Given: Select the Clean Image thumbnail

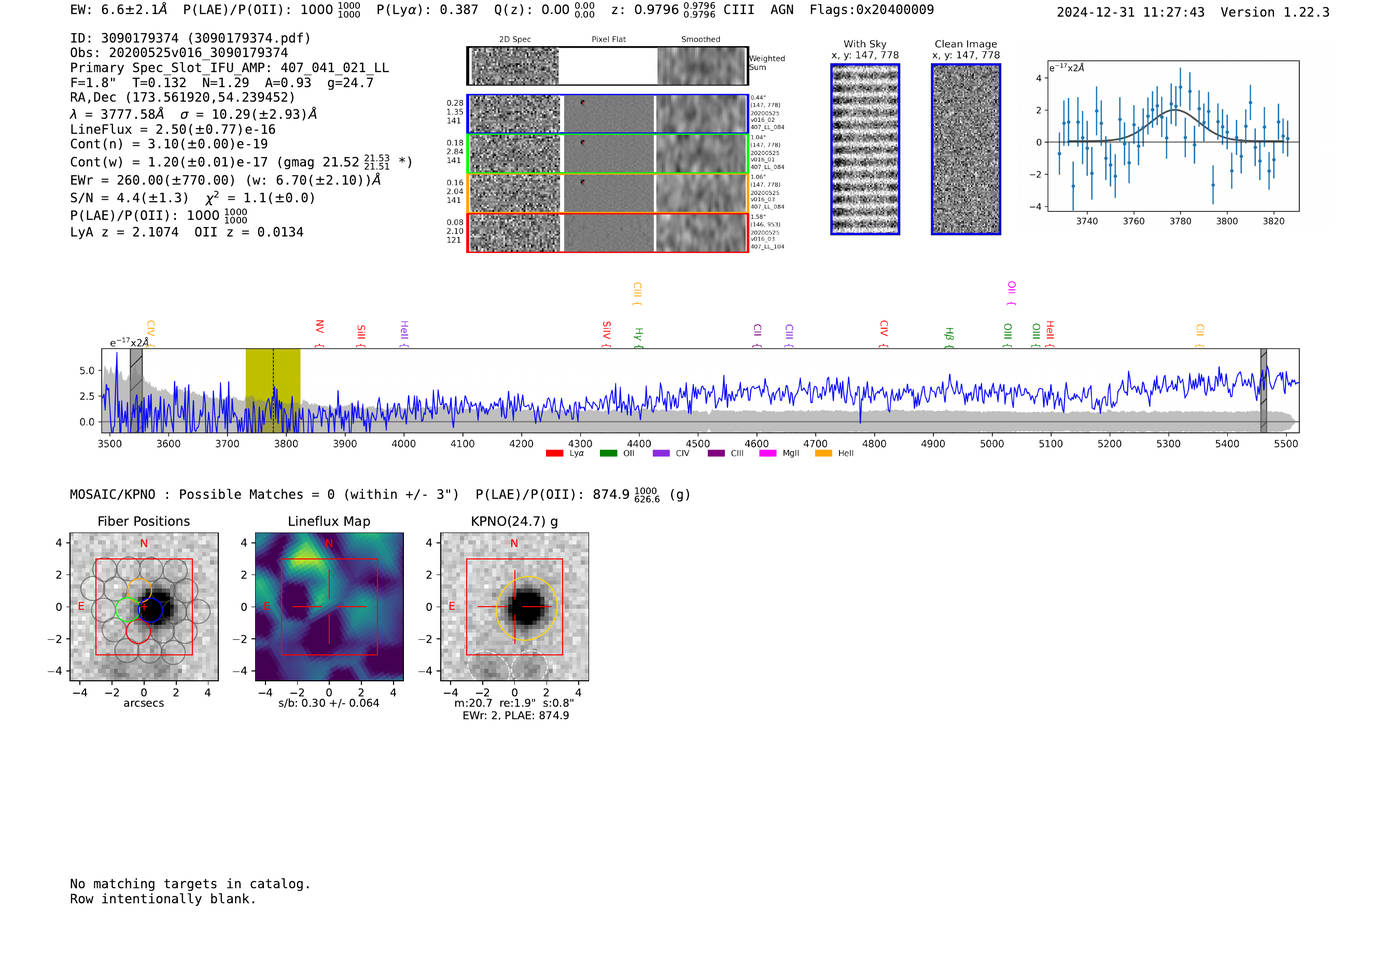Looking at the screenshot, I should 966,149.
